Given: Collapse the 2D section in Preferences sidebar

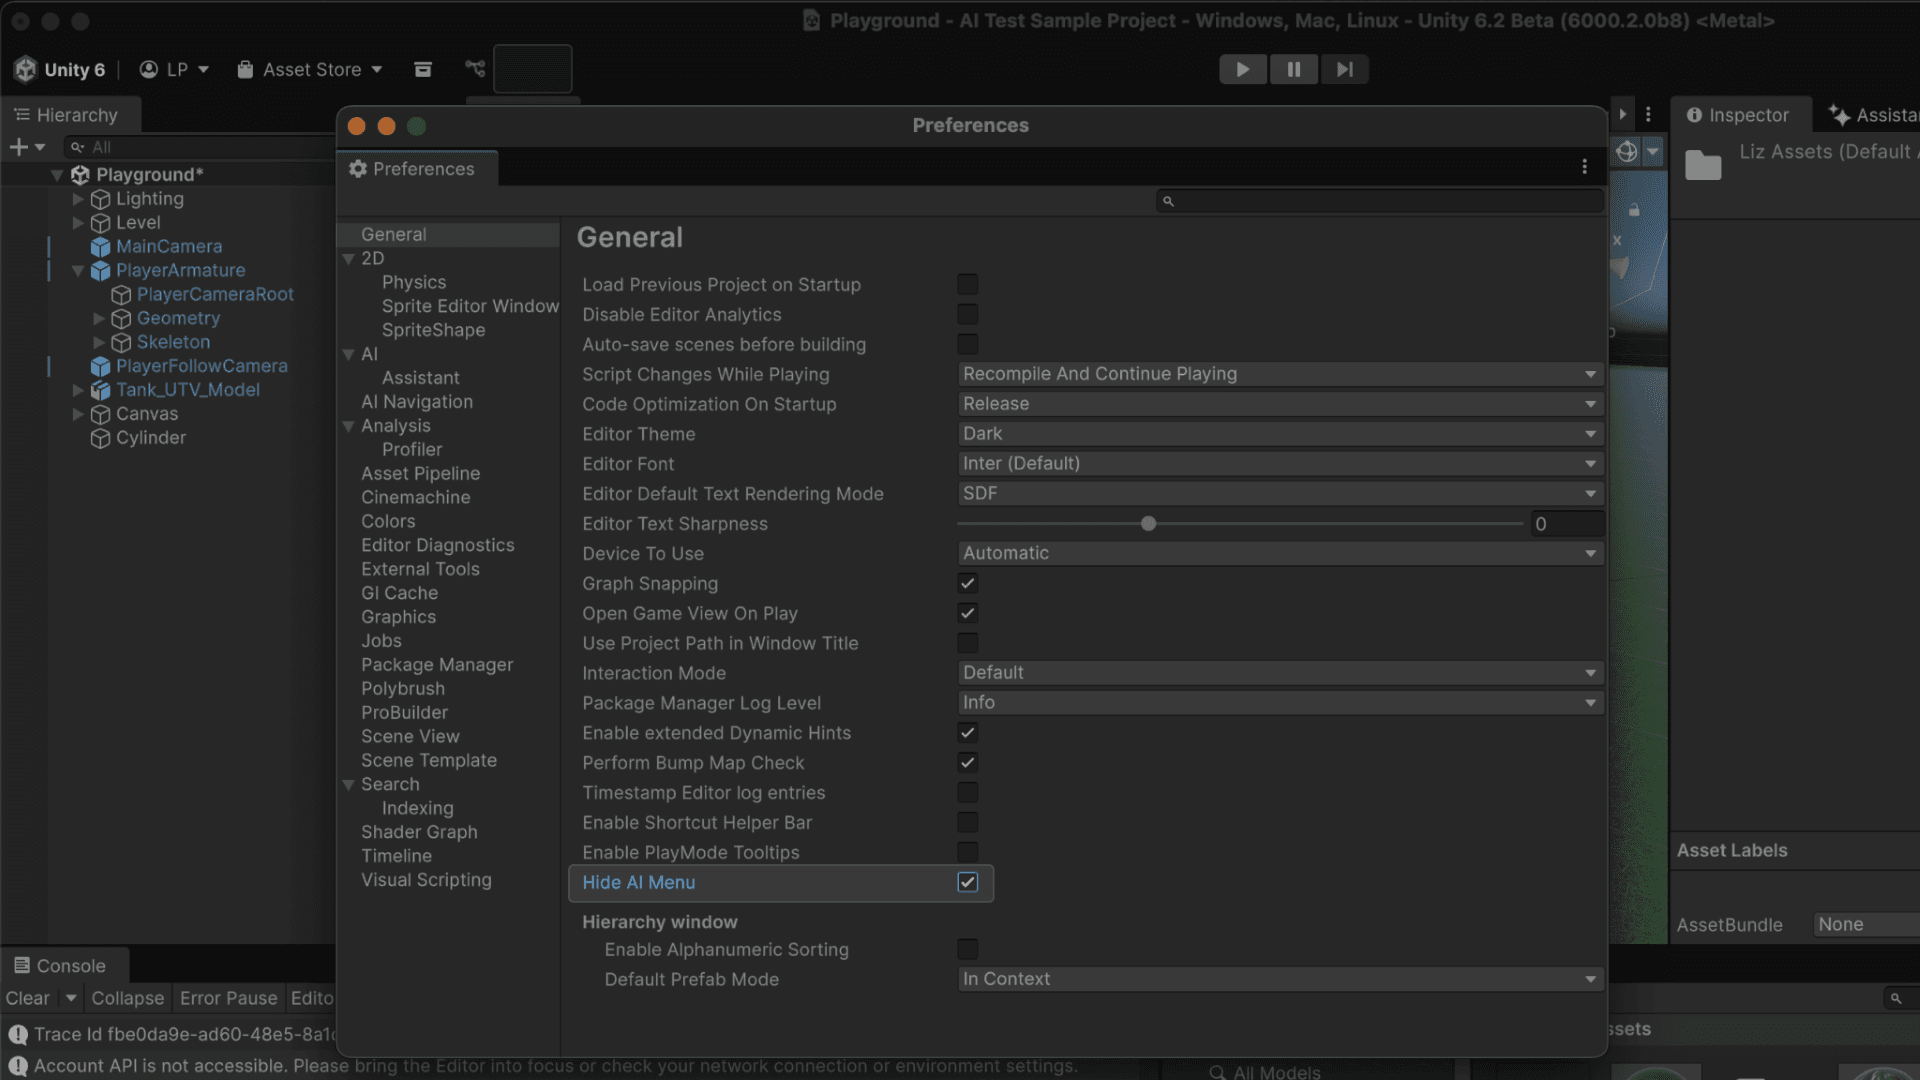Looking at the screenshot, I should coord(349,258).
